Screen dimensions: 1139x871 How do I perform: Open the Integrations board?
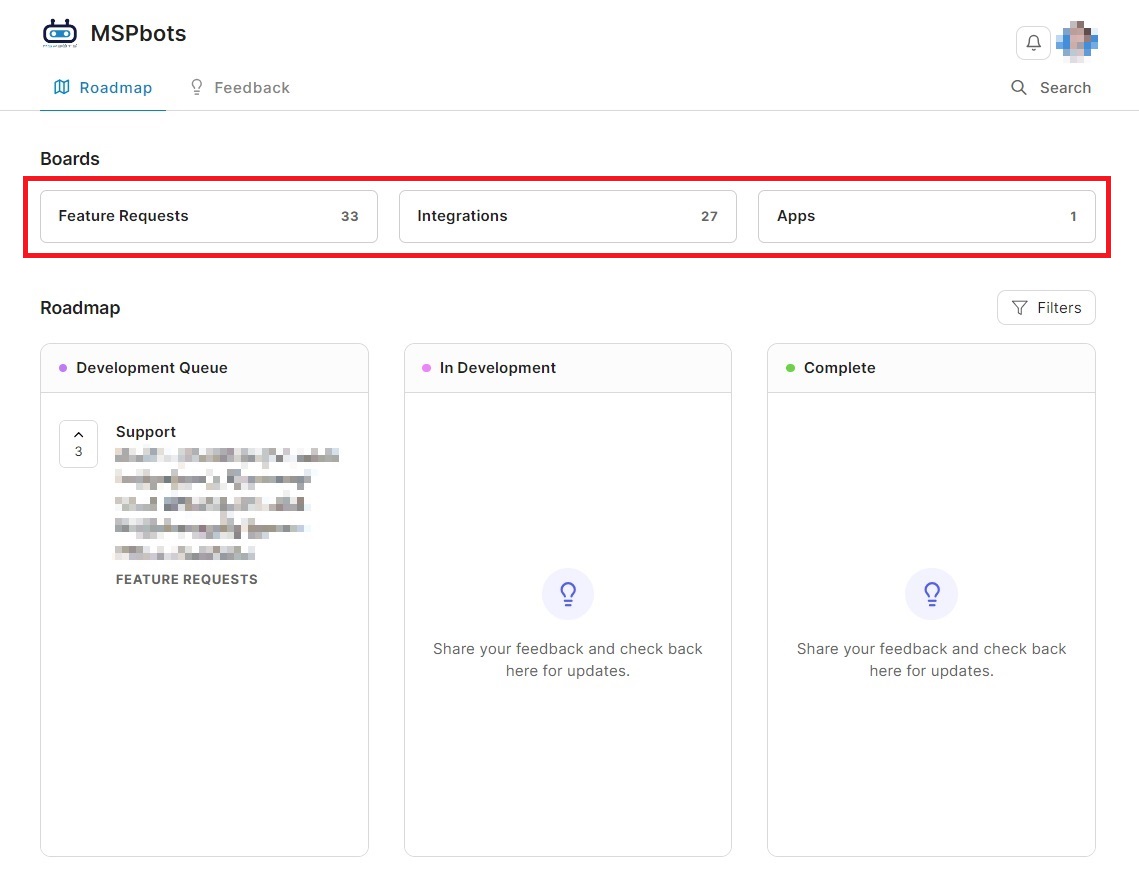tap(567, 216)
